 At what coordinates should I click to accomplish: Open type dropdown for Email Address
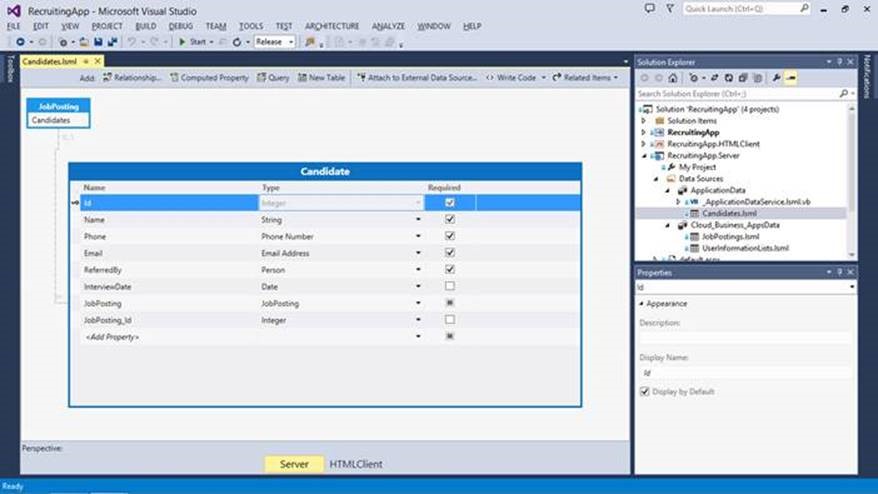[x=418, y=253]
